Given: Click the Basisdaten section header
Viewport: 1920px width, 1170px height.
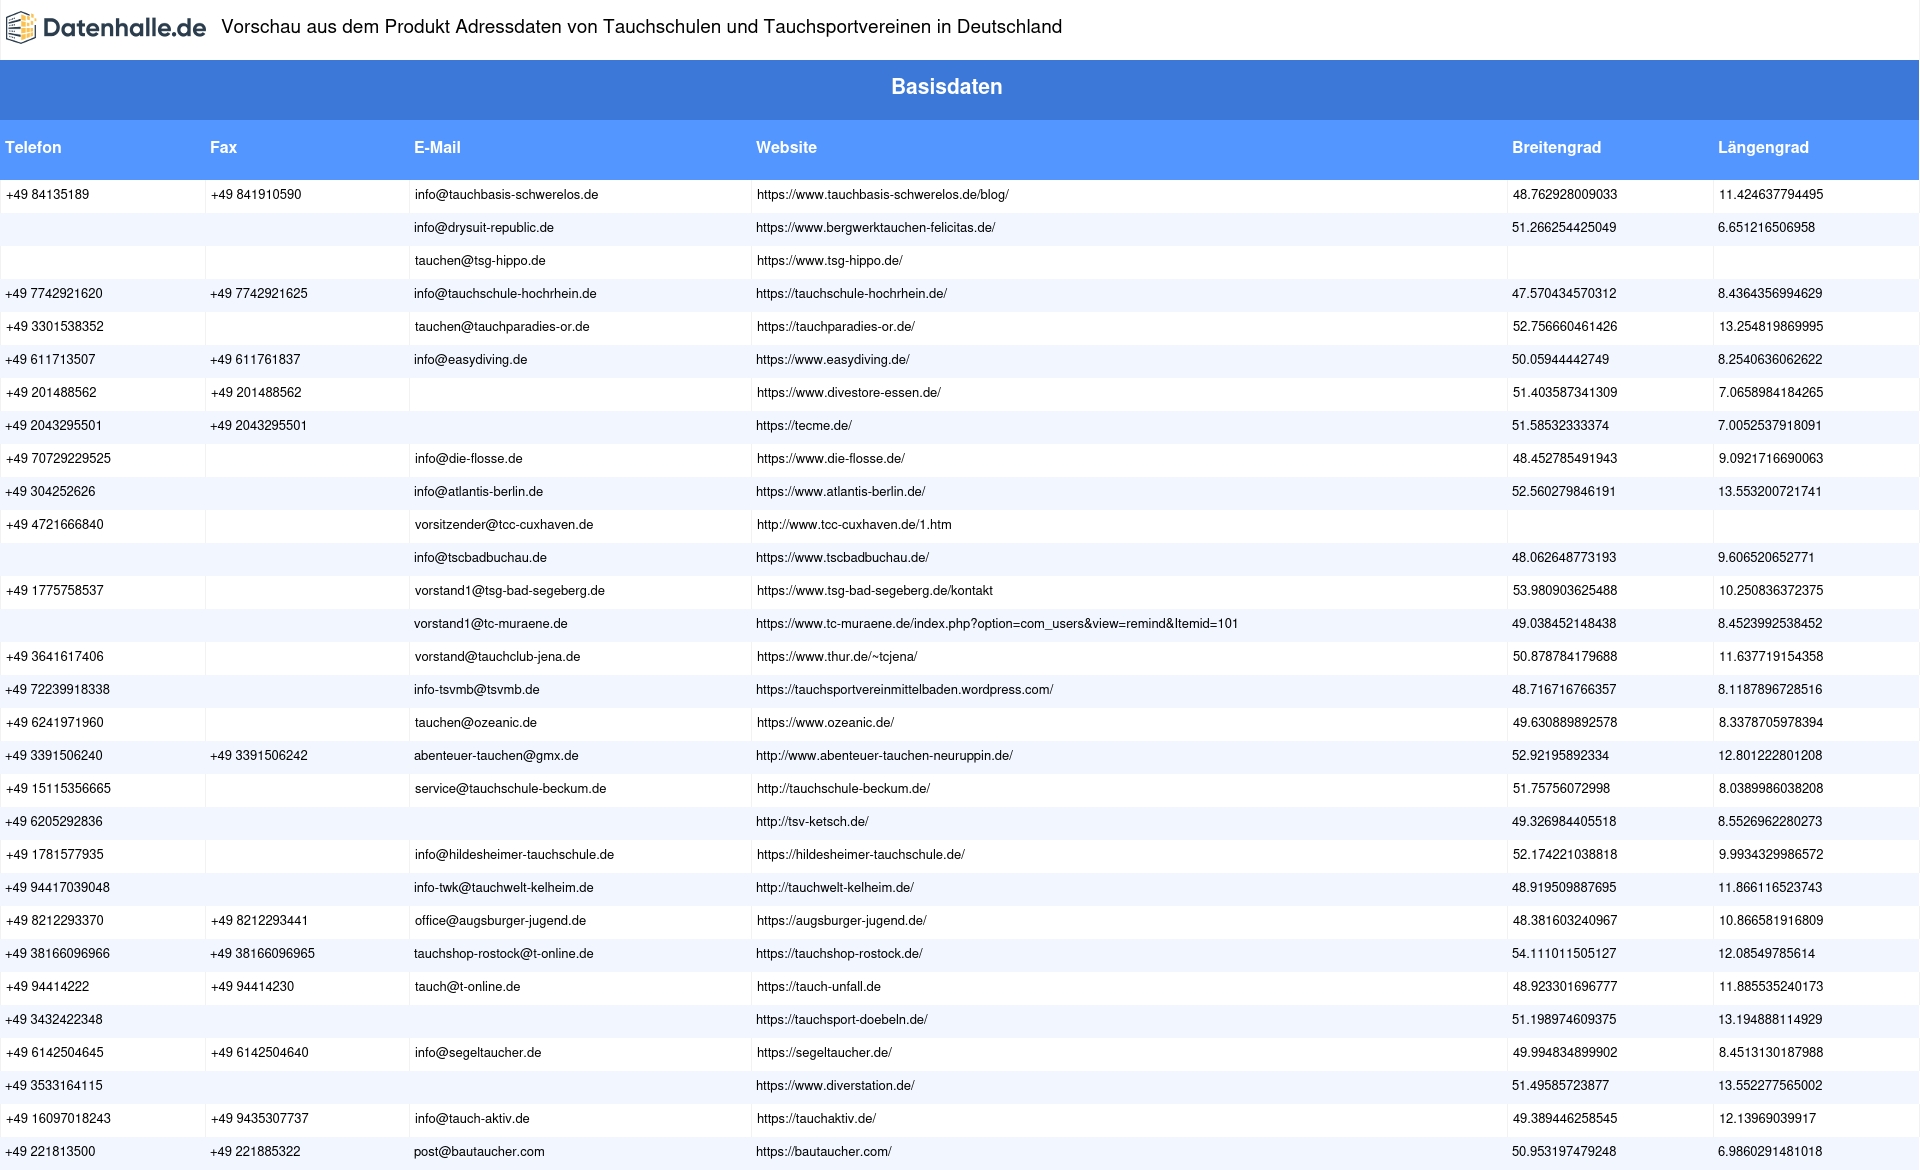Looking at the screenshot, I should (x=947, y=87).
